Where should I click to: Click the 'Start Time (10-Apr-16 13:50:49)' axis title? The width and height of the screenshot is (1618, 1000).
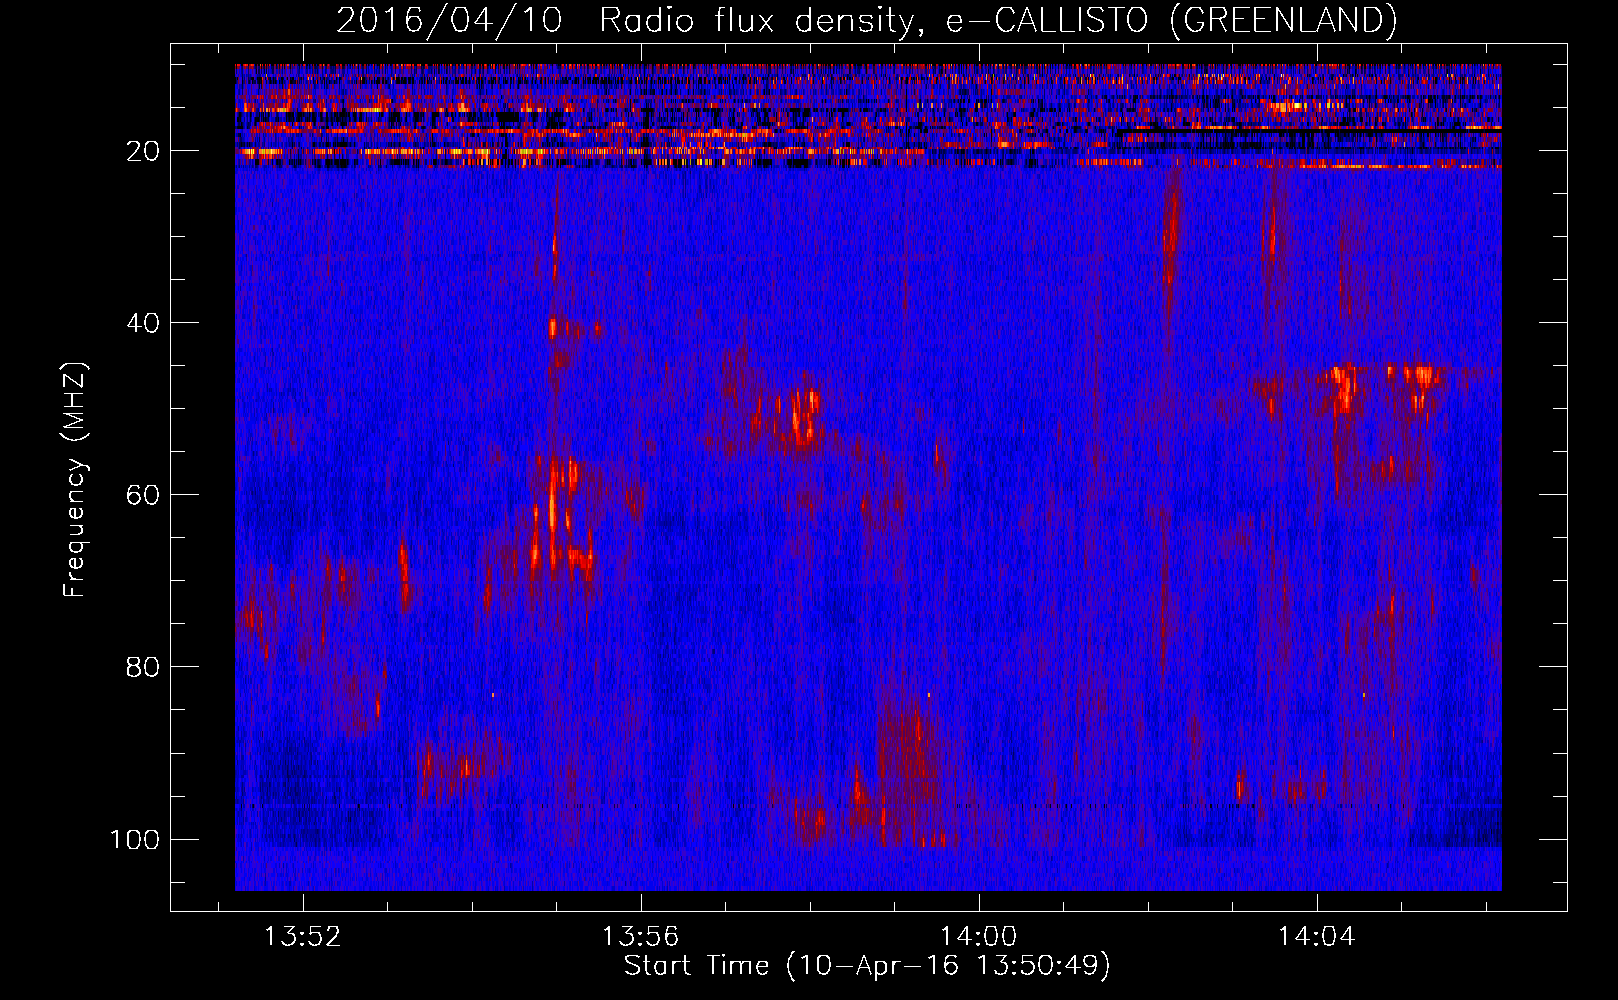[867, 966]
